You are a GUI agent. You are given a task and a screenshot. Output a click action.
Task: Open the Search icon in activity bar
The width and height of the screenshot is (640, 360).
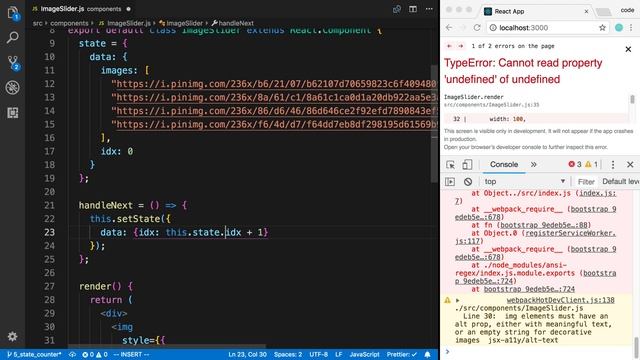click(13, 38)
